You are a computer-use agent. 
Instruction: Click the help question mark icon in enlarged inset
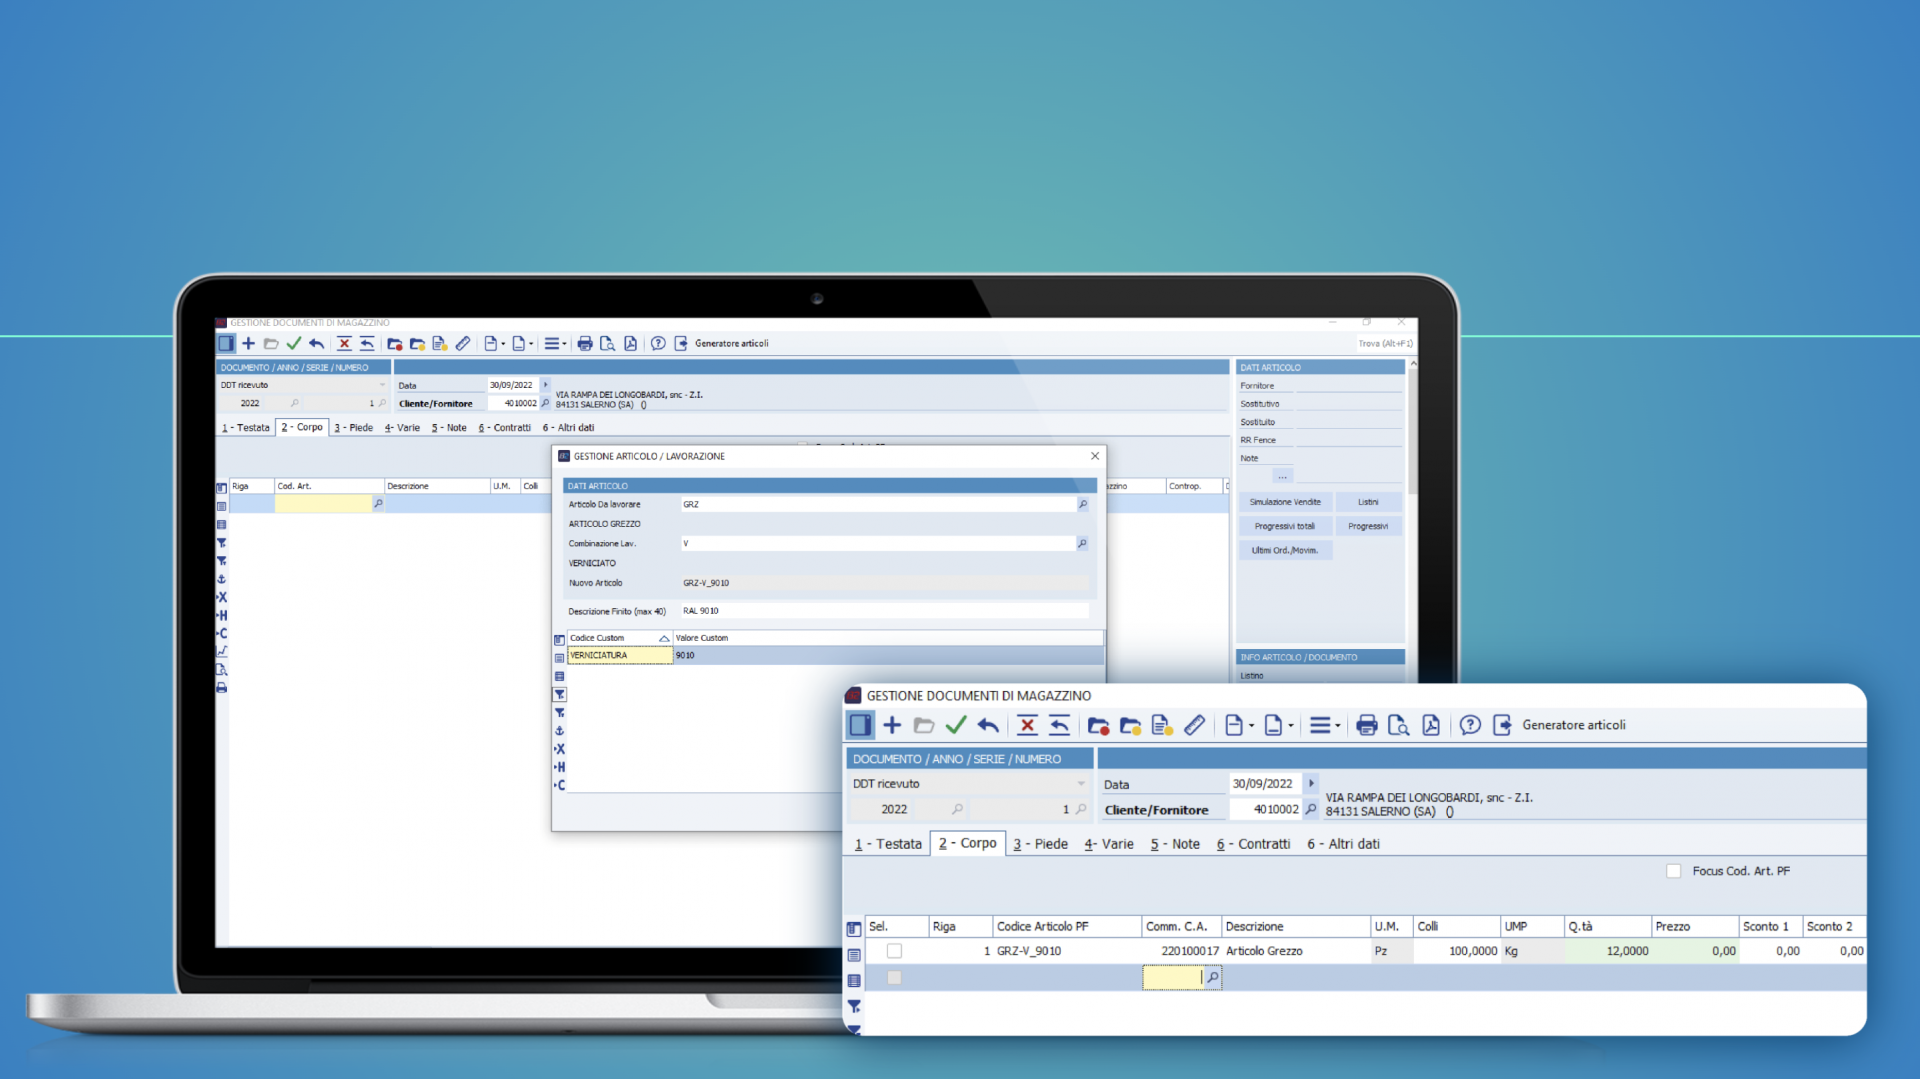(x=1470, y=725)
